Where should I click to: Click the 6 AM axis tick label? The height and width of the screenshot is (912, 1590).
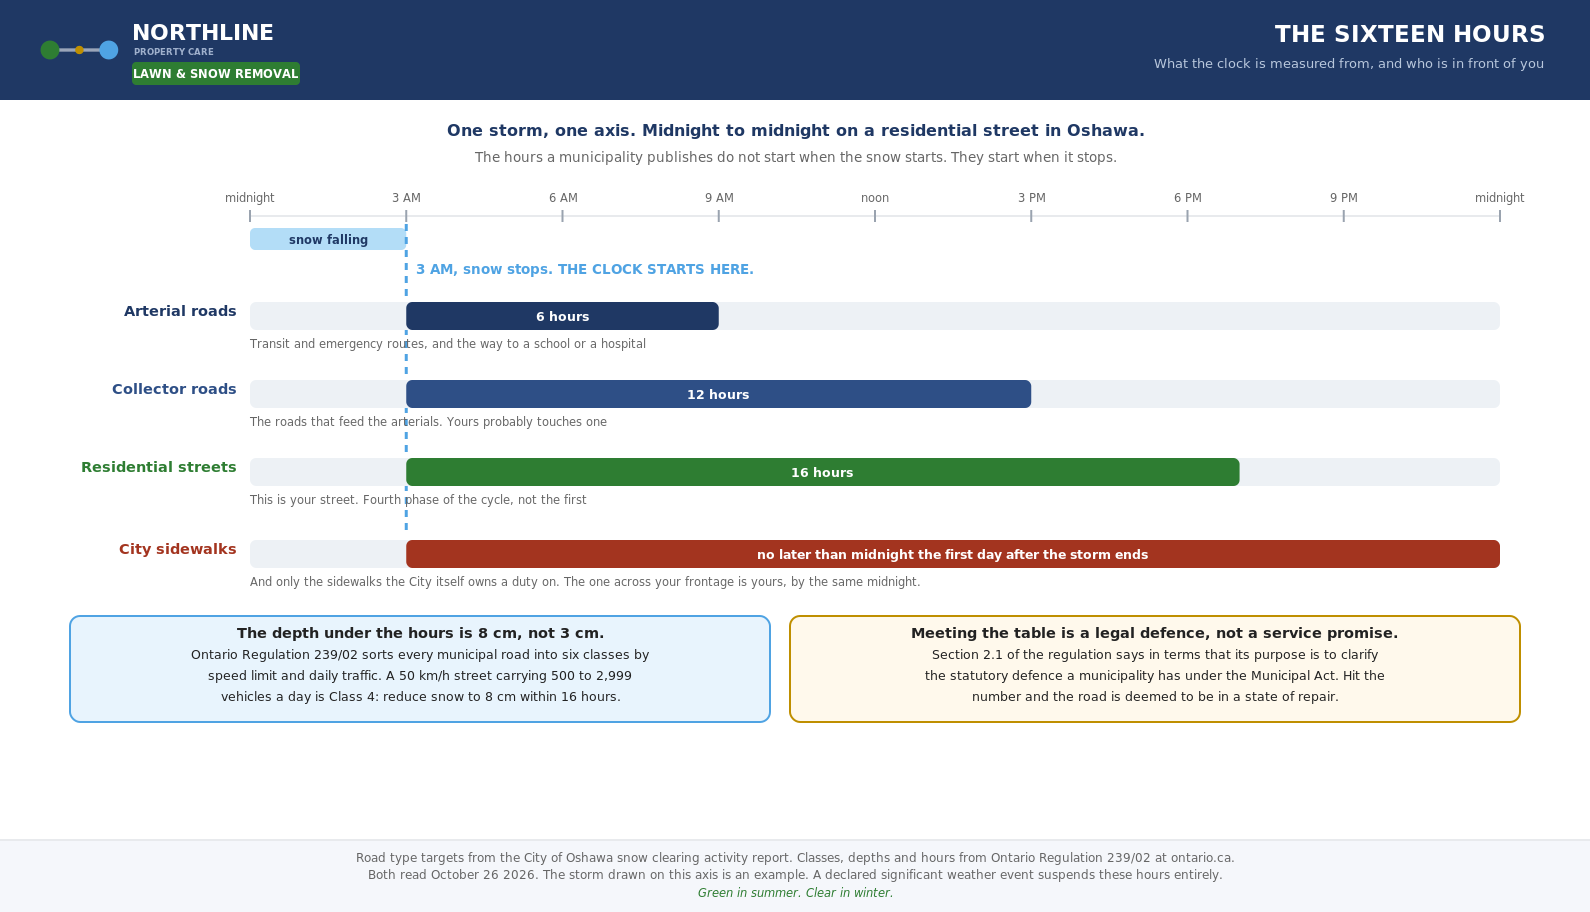563,198
